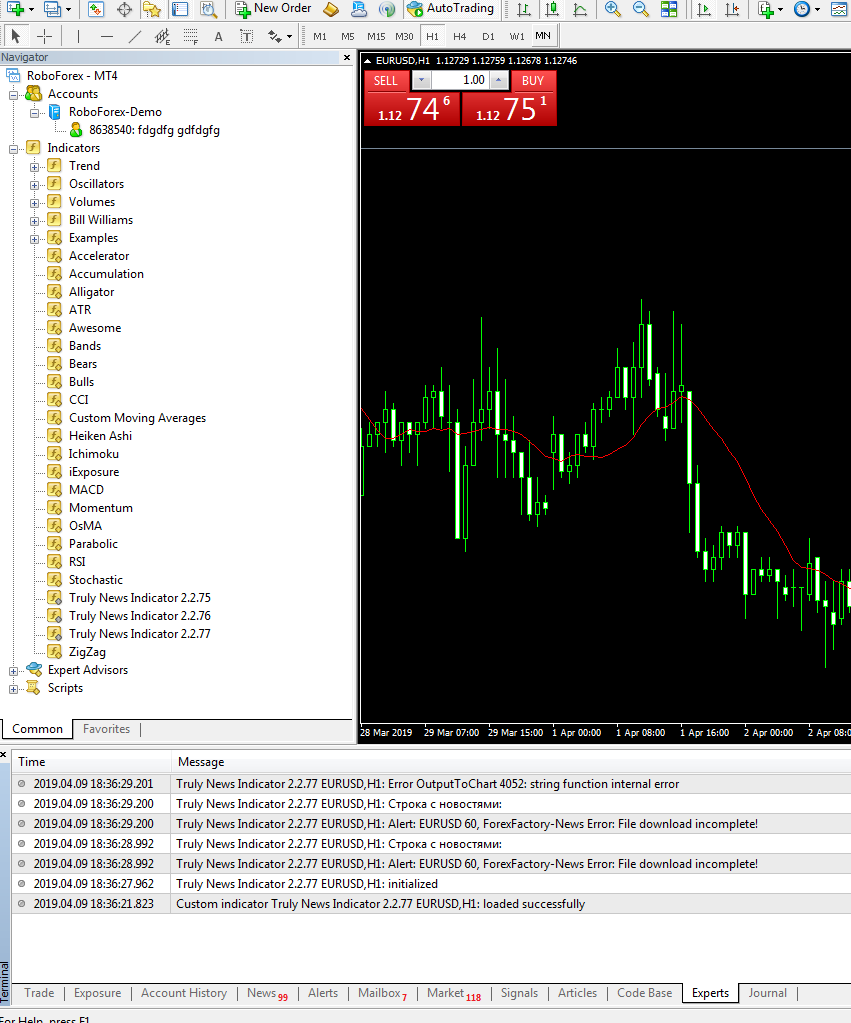Image resolution: width=851 pixels, height=1023 pixels.
Task: Increase lot volume with up arrow
Action: click(499, 80)
